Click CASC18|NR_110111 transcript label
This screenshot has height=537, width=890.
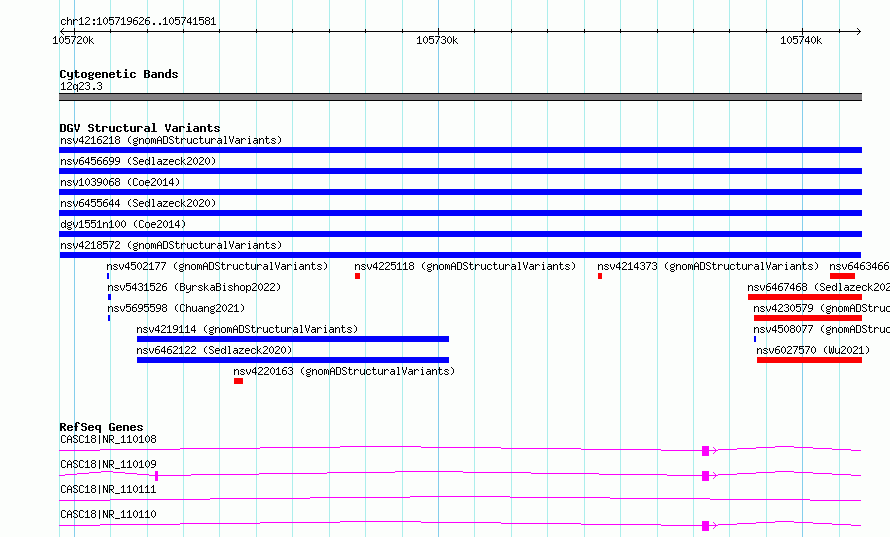click(x=108, y=489)
